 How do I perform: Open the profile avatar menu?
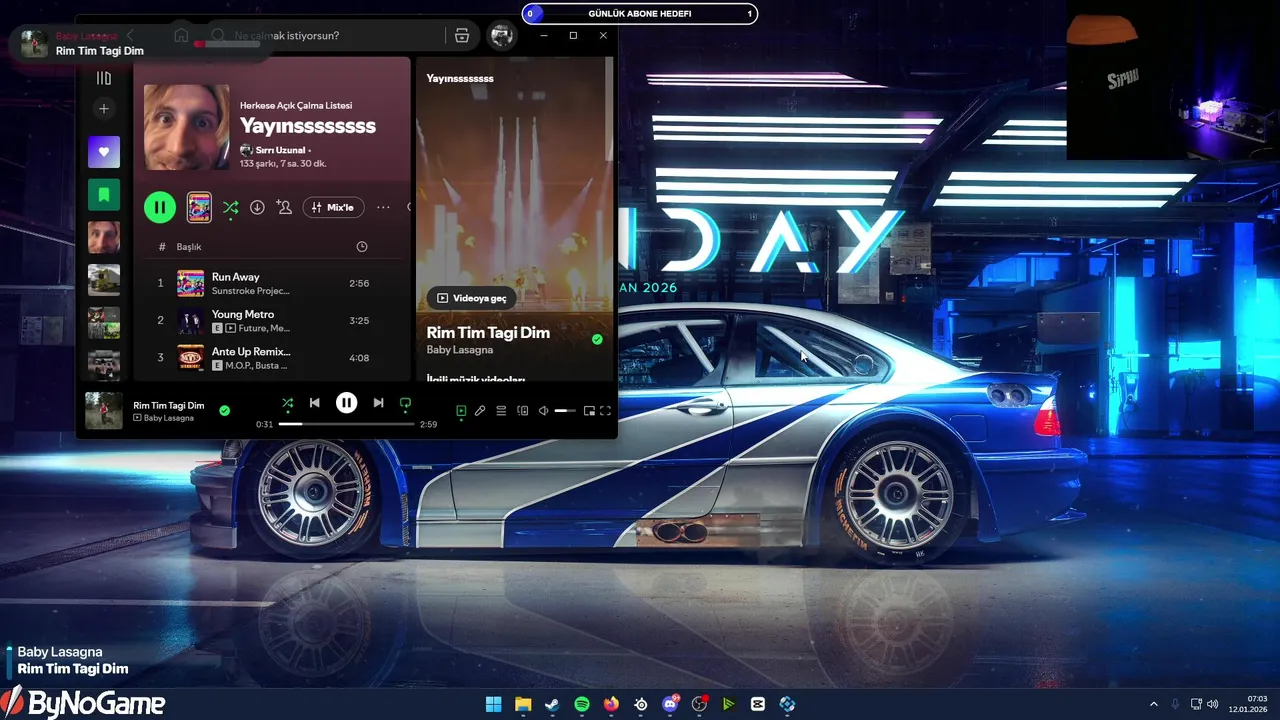502,36
